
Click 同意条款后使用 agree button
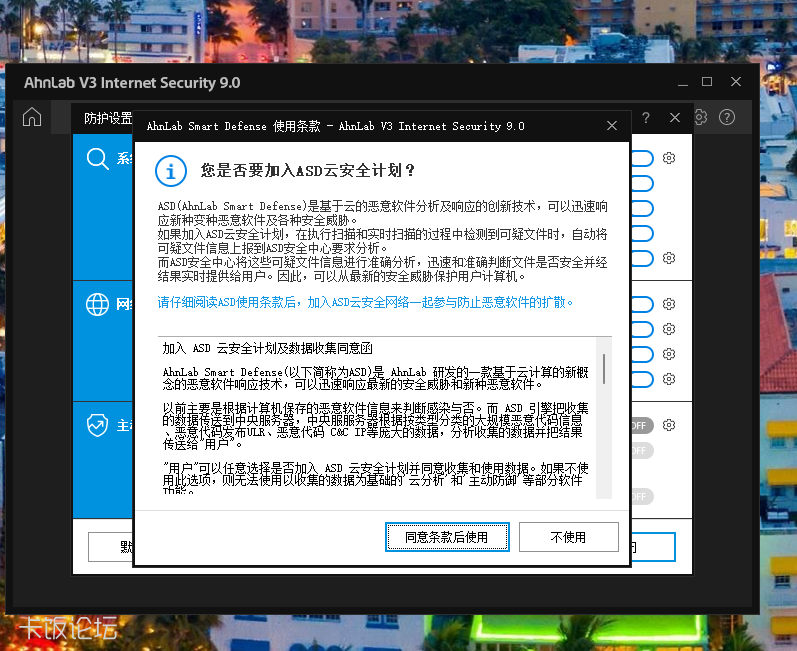point(447,537)
